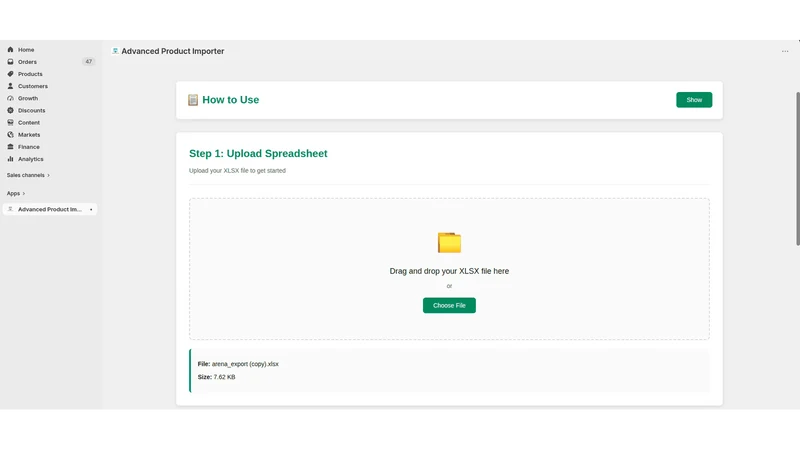Select the Advanced Product Importer sidebar entry
The width and height of the screenshot is (800, 450).
[x=49, y=209]
